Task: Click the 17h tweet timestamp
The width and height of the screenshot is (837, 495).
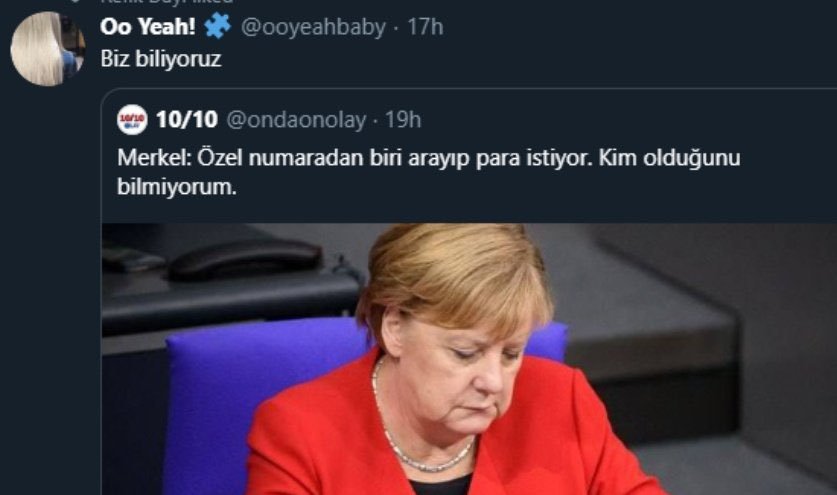Action: pos(424,27)
